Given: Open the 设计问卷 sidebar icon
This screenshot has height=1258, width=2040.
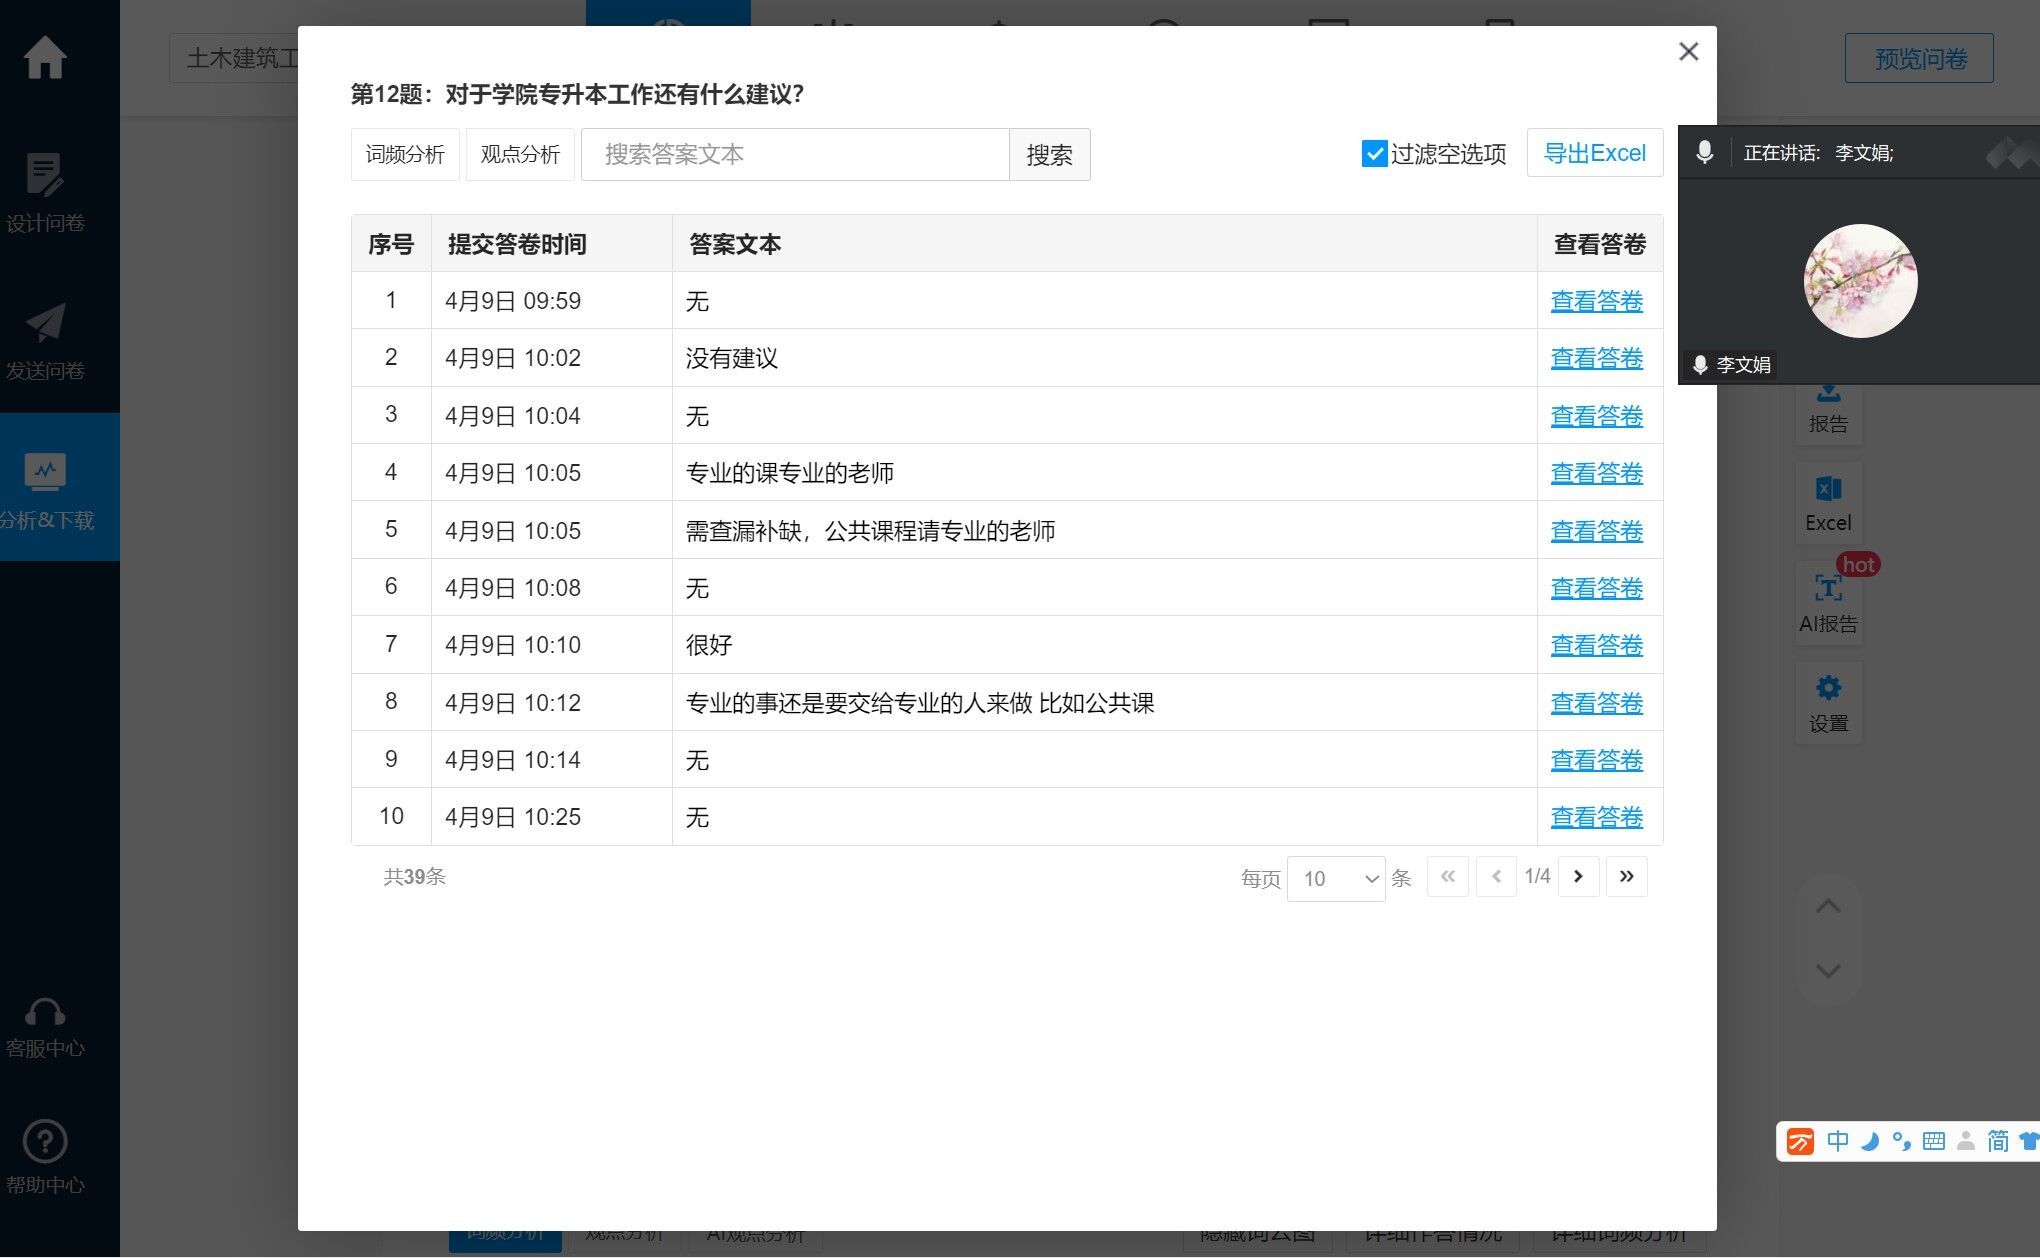Looking at the screenshot, I should [45, 176].
